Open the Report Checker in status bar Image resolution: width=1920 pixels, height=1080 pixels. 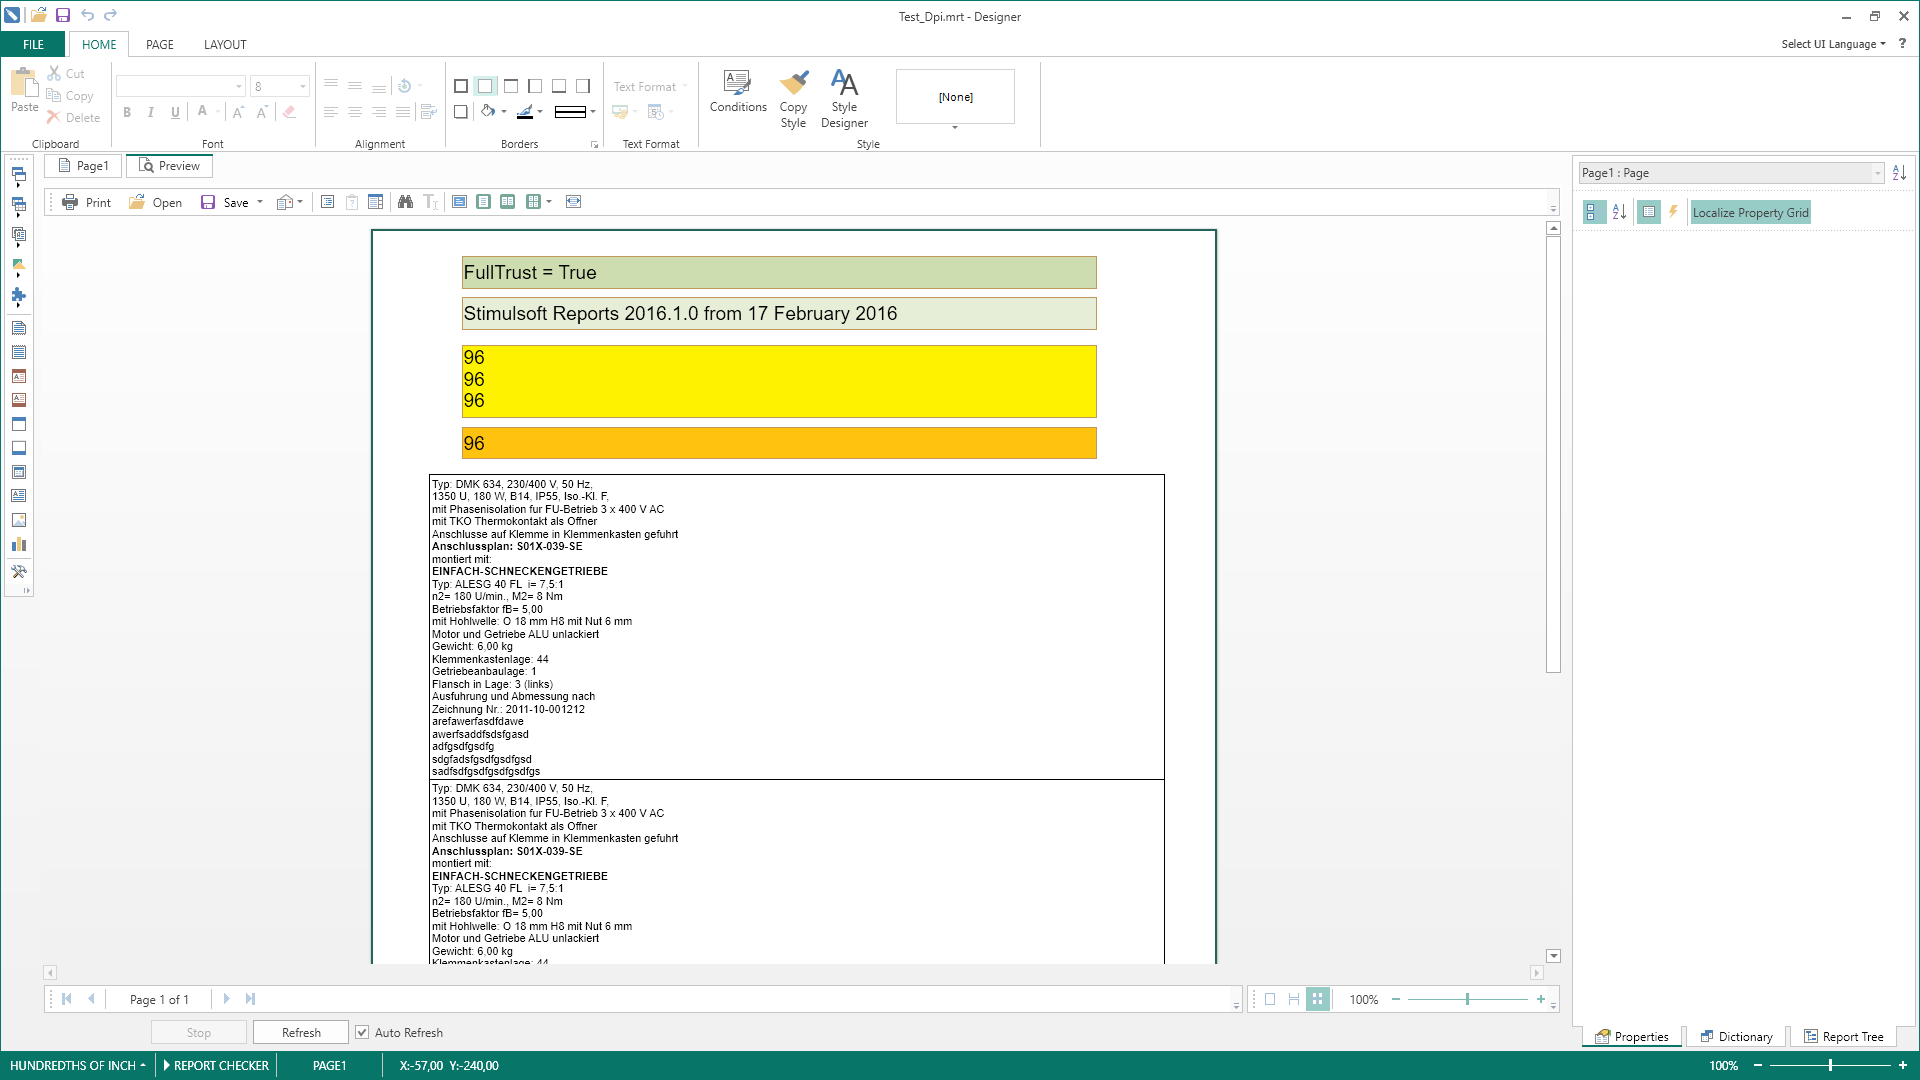point(216,1066)
